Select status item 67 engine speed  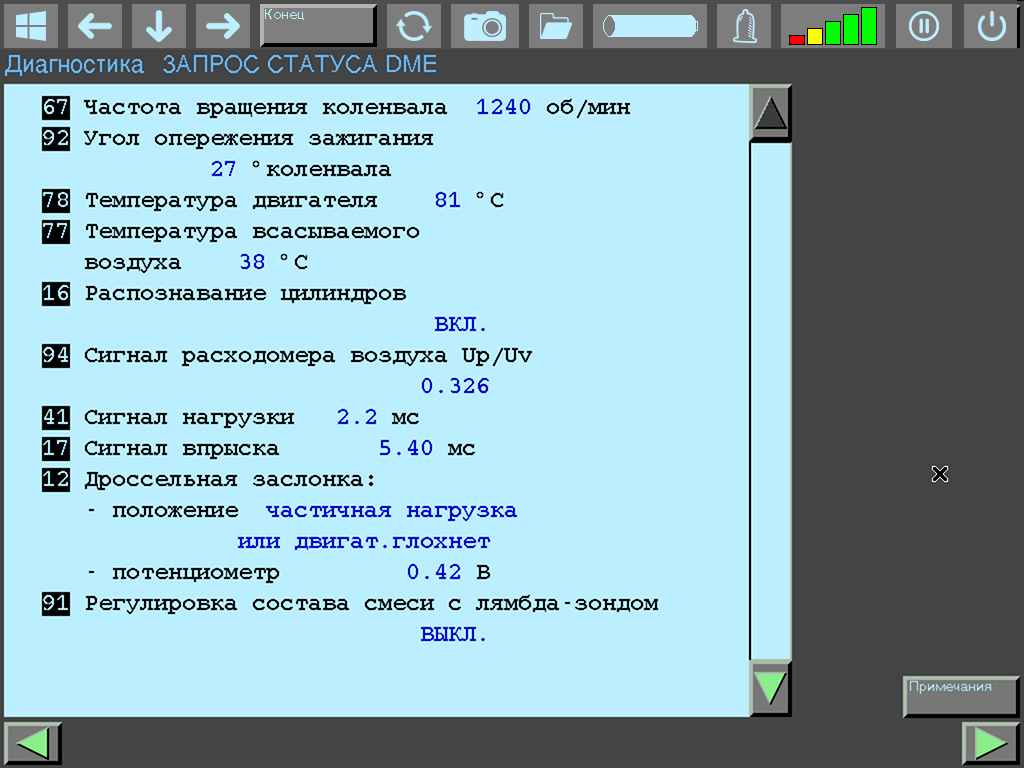(56, 107)
